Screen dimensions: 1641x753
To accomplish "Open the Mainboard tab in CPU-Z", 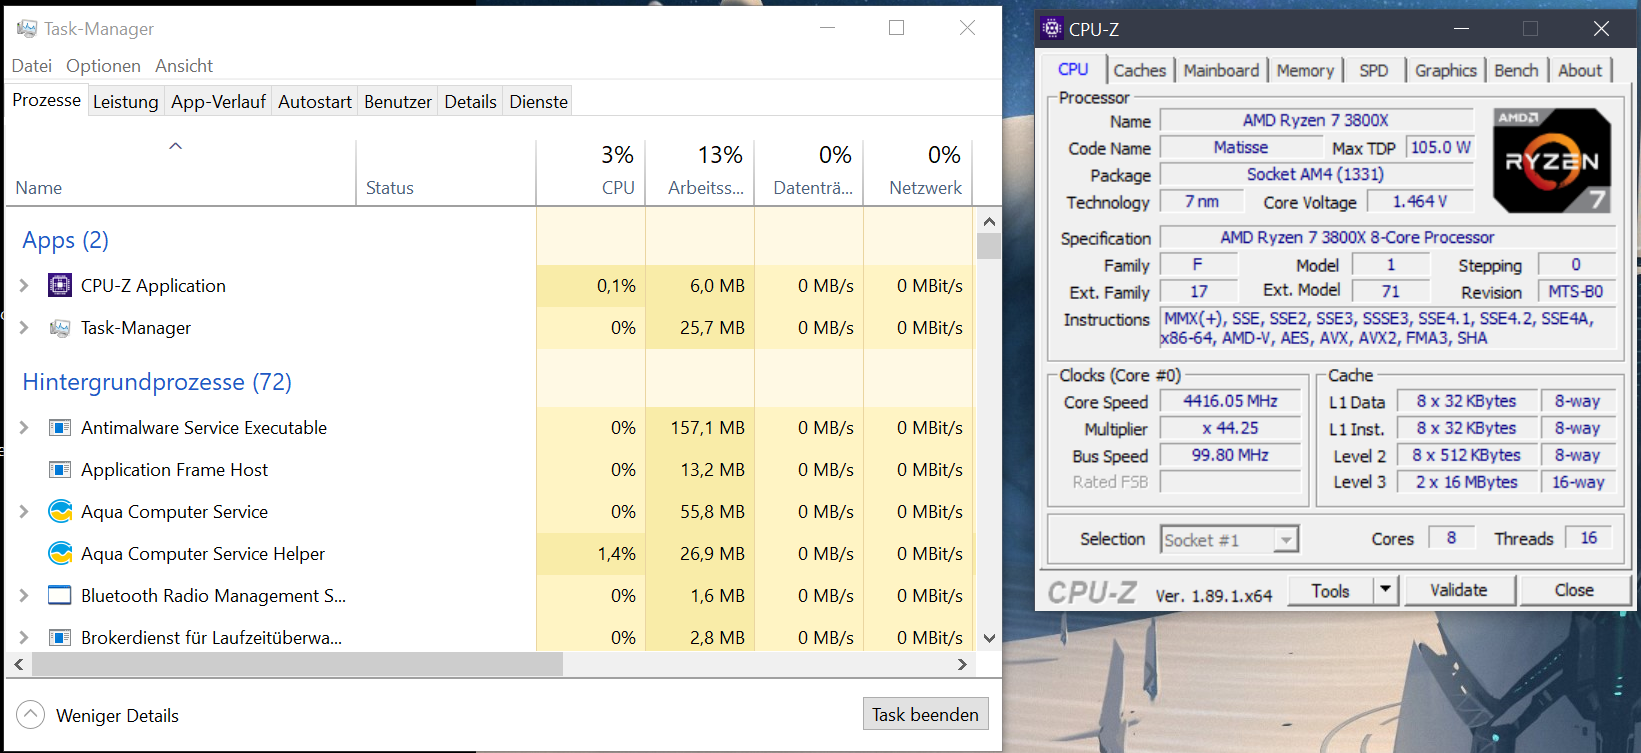I will 1221,71.
